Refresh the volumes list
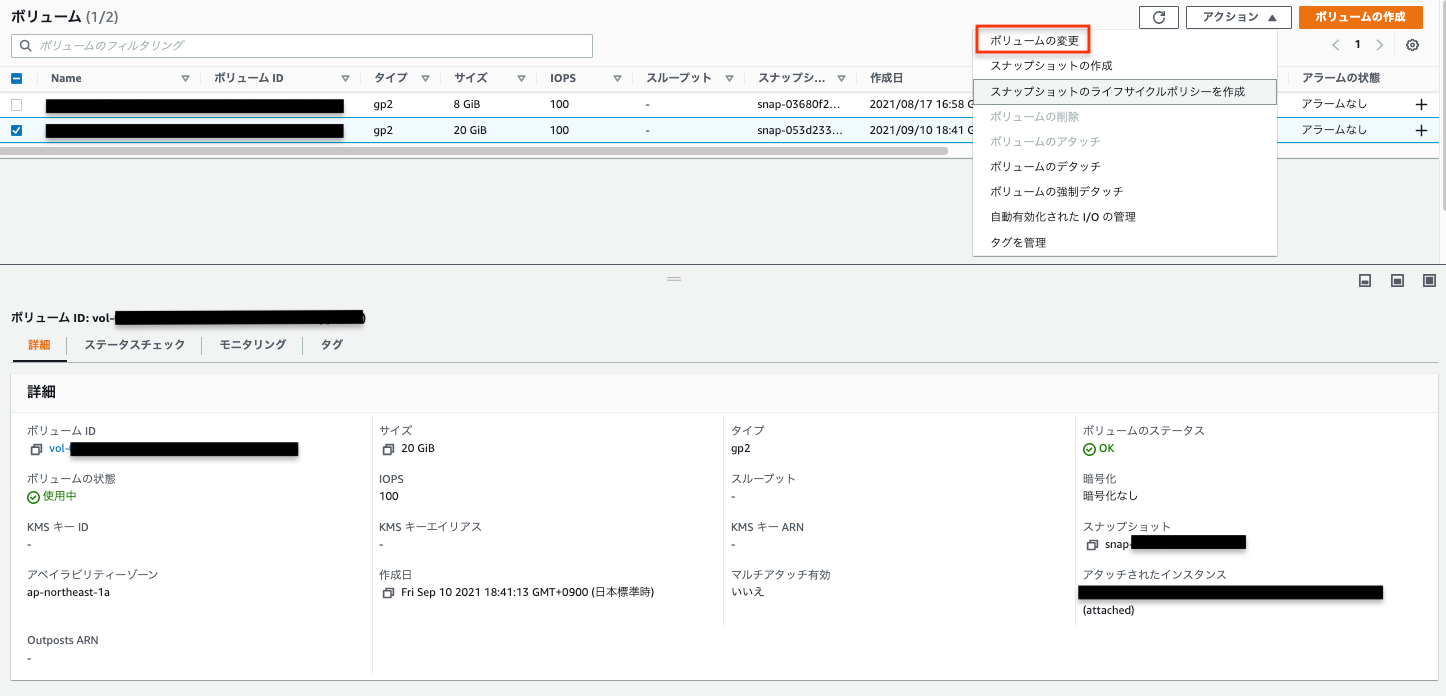Viewport: 1446px width, 696px height. point(1159,17)
